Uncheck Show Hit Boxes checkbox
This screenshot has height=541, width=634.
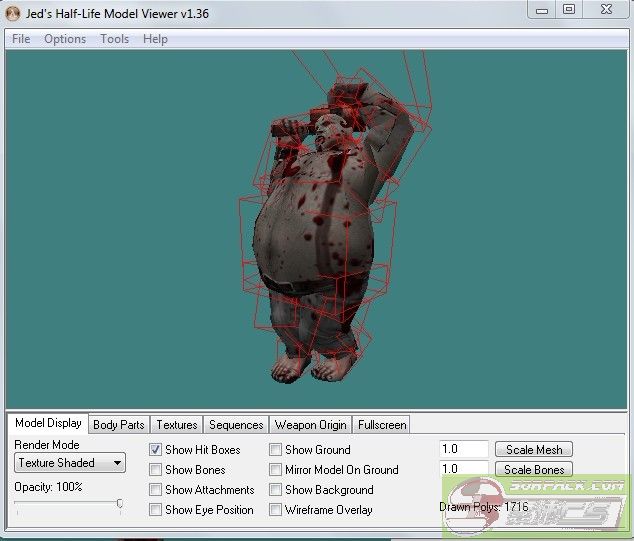click(156, 450)
